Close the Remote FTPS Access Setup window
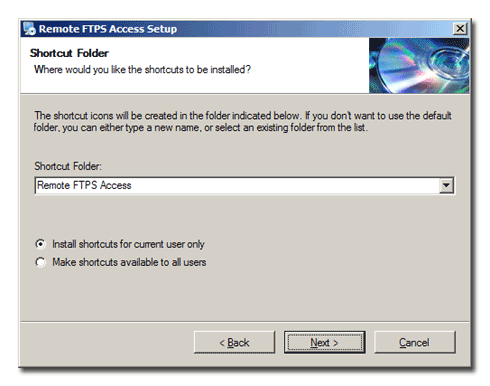The height and width of the screenshot is (386, 490). (460, 29)
